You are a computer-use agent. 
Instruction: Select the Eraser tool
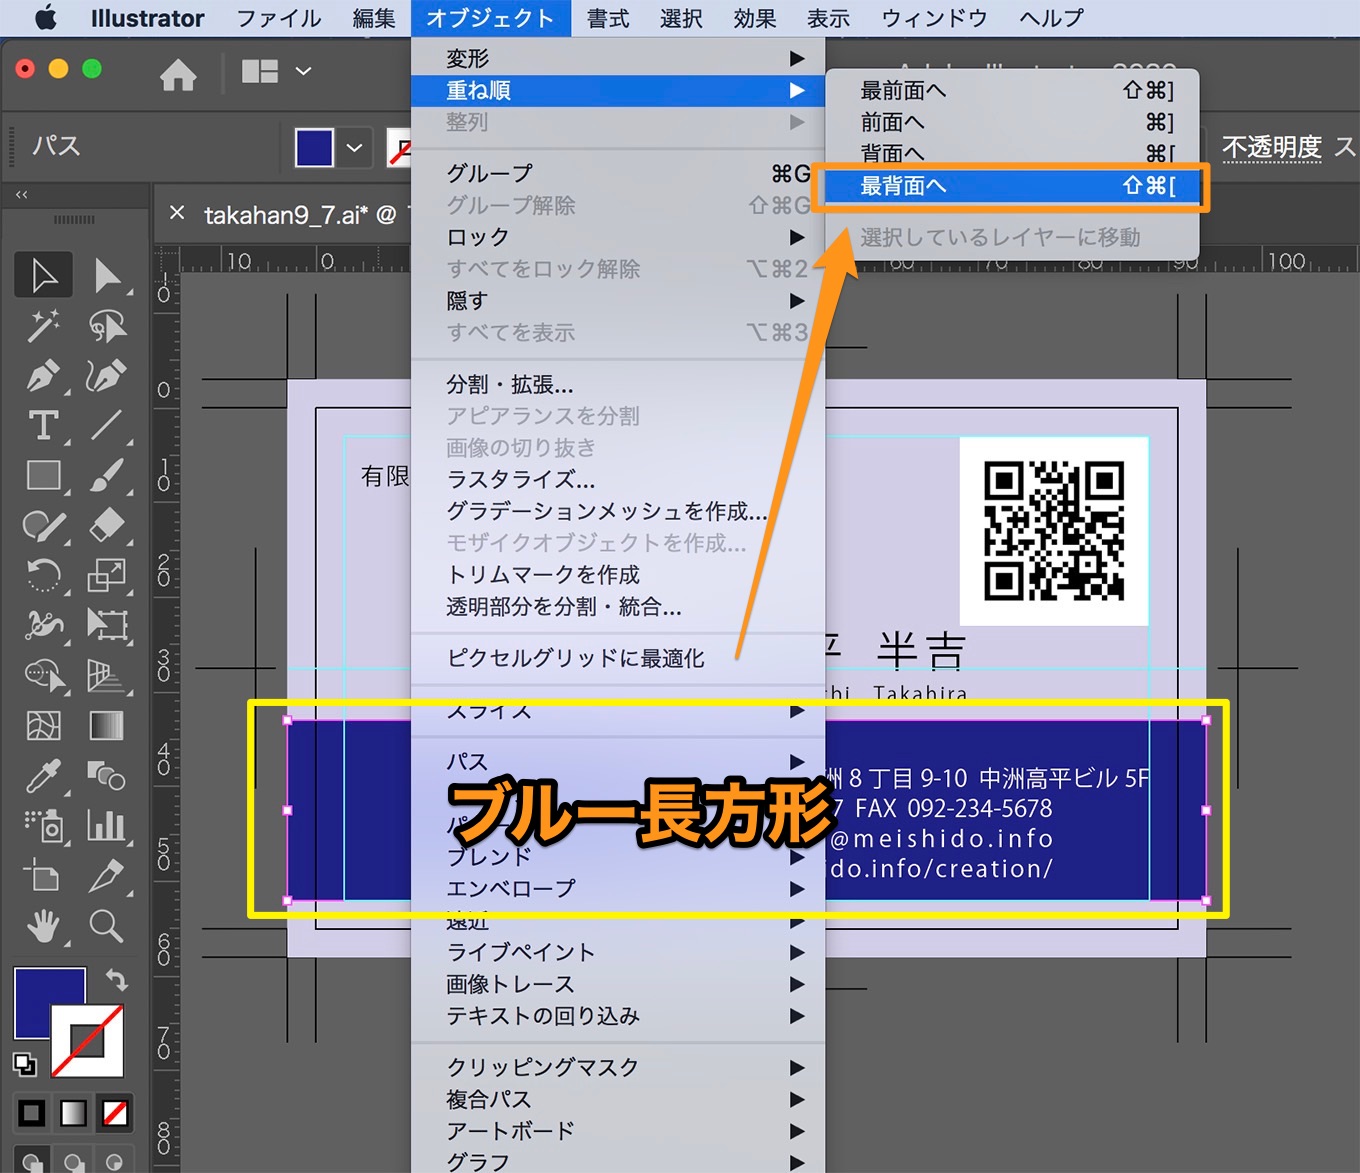[x=107, y=525]
